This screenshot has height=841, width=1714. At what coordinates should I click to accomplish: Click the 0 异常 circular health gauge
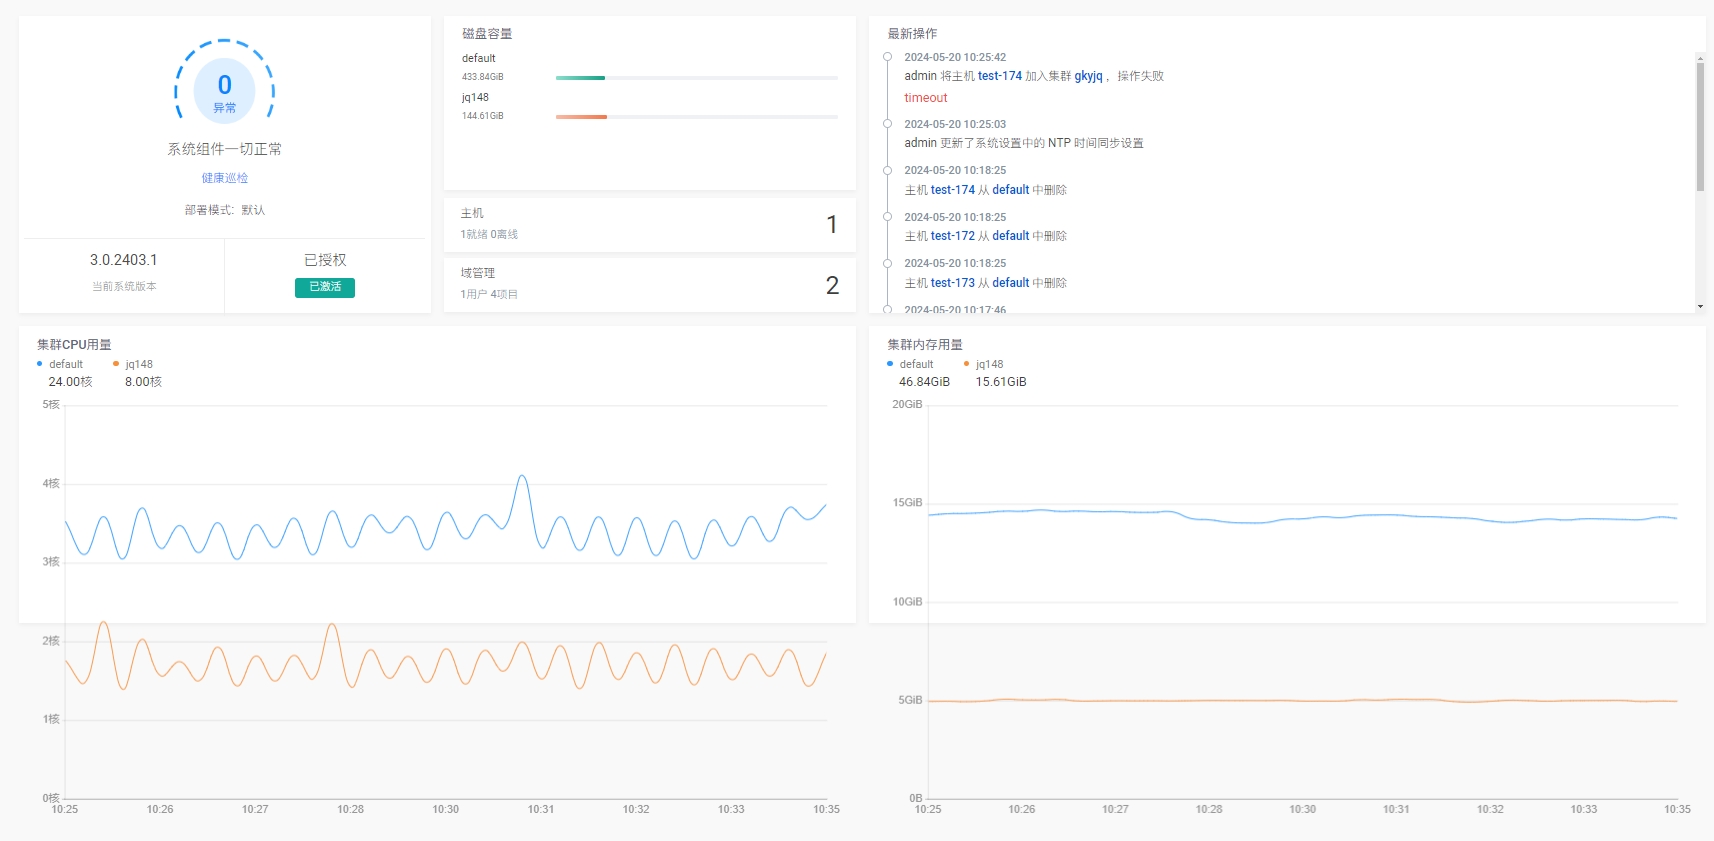pos(224,90)
